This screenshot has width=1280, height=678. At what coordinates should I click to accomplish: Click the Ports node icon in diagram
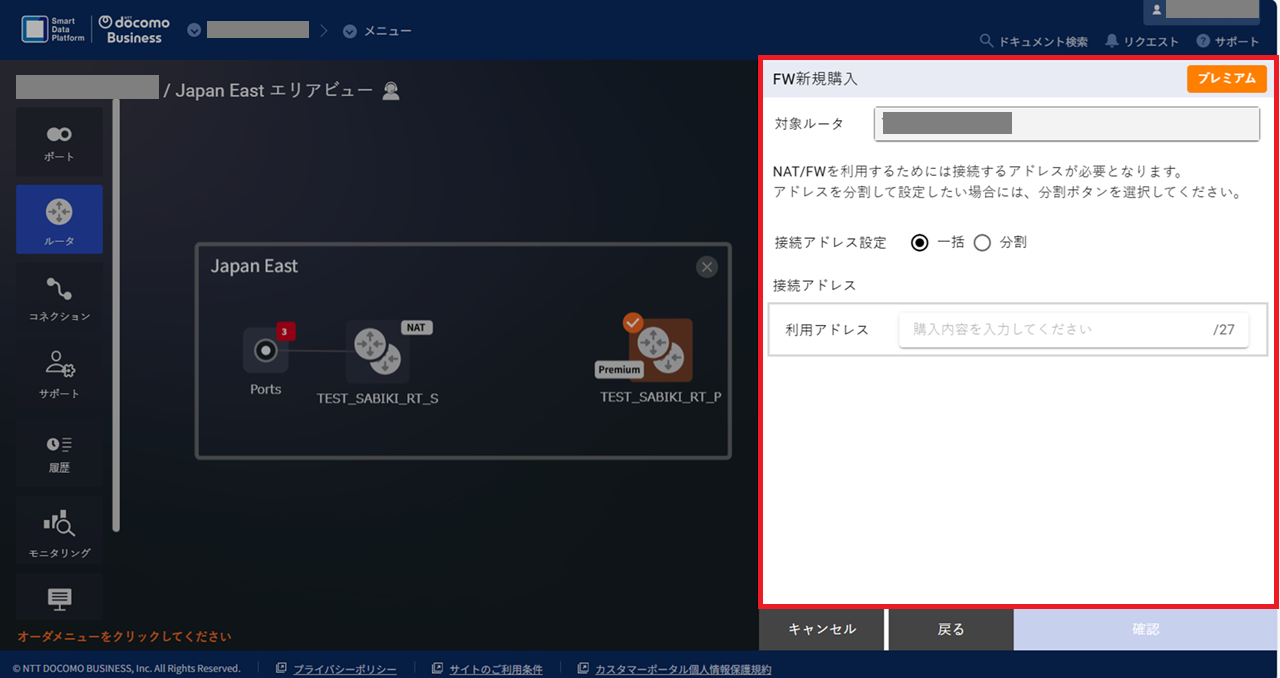(265, 351)
